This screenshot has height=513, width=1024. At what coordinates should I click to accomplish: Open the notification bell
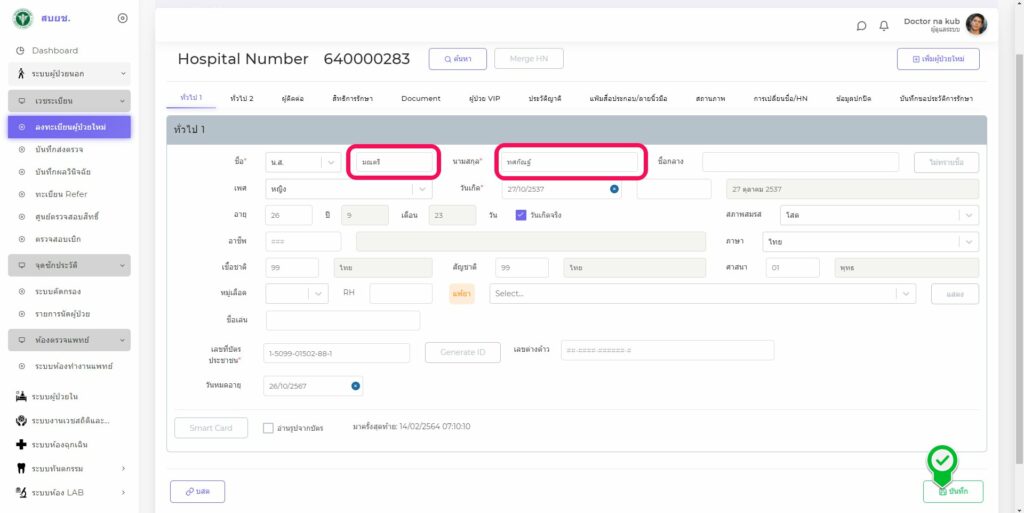[x=884, y=26]
